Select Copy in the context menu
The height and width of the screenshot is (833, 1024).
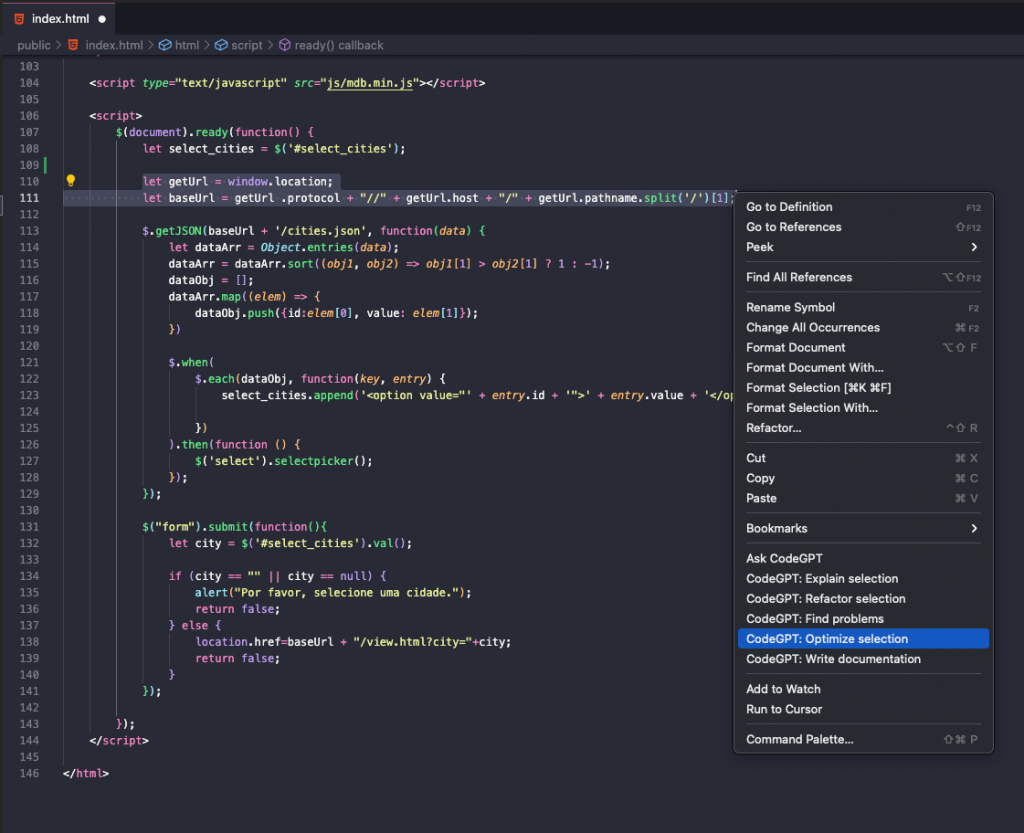[x=863, y=479]
